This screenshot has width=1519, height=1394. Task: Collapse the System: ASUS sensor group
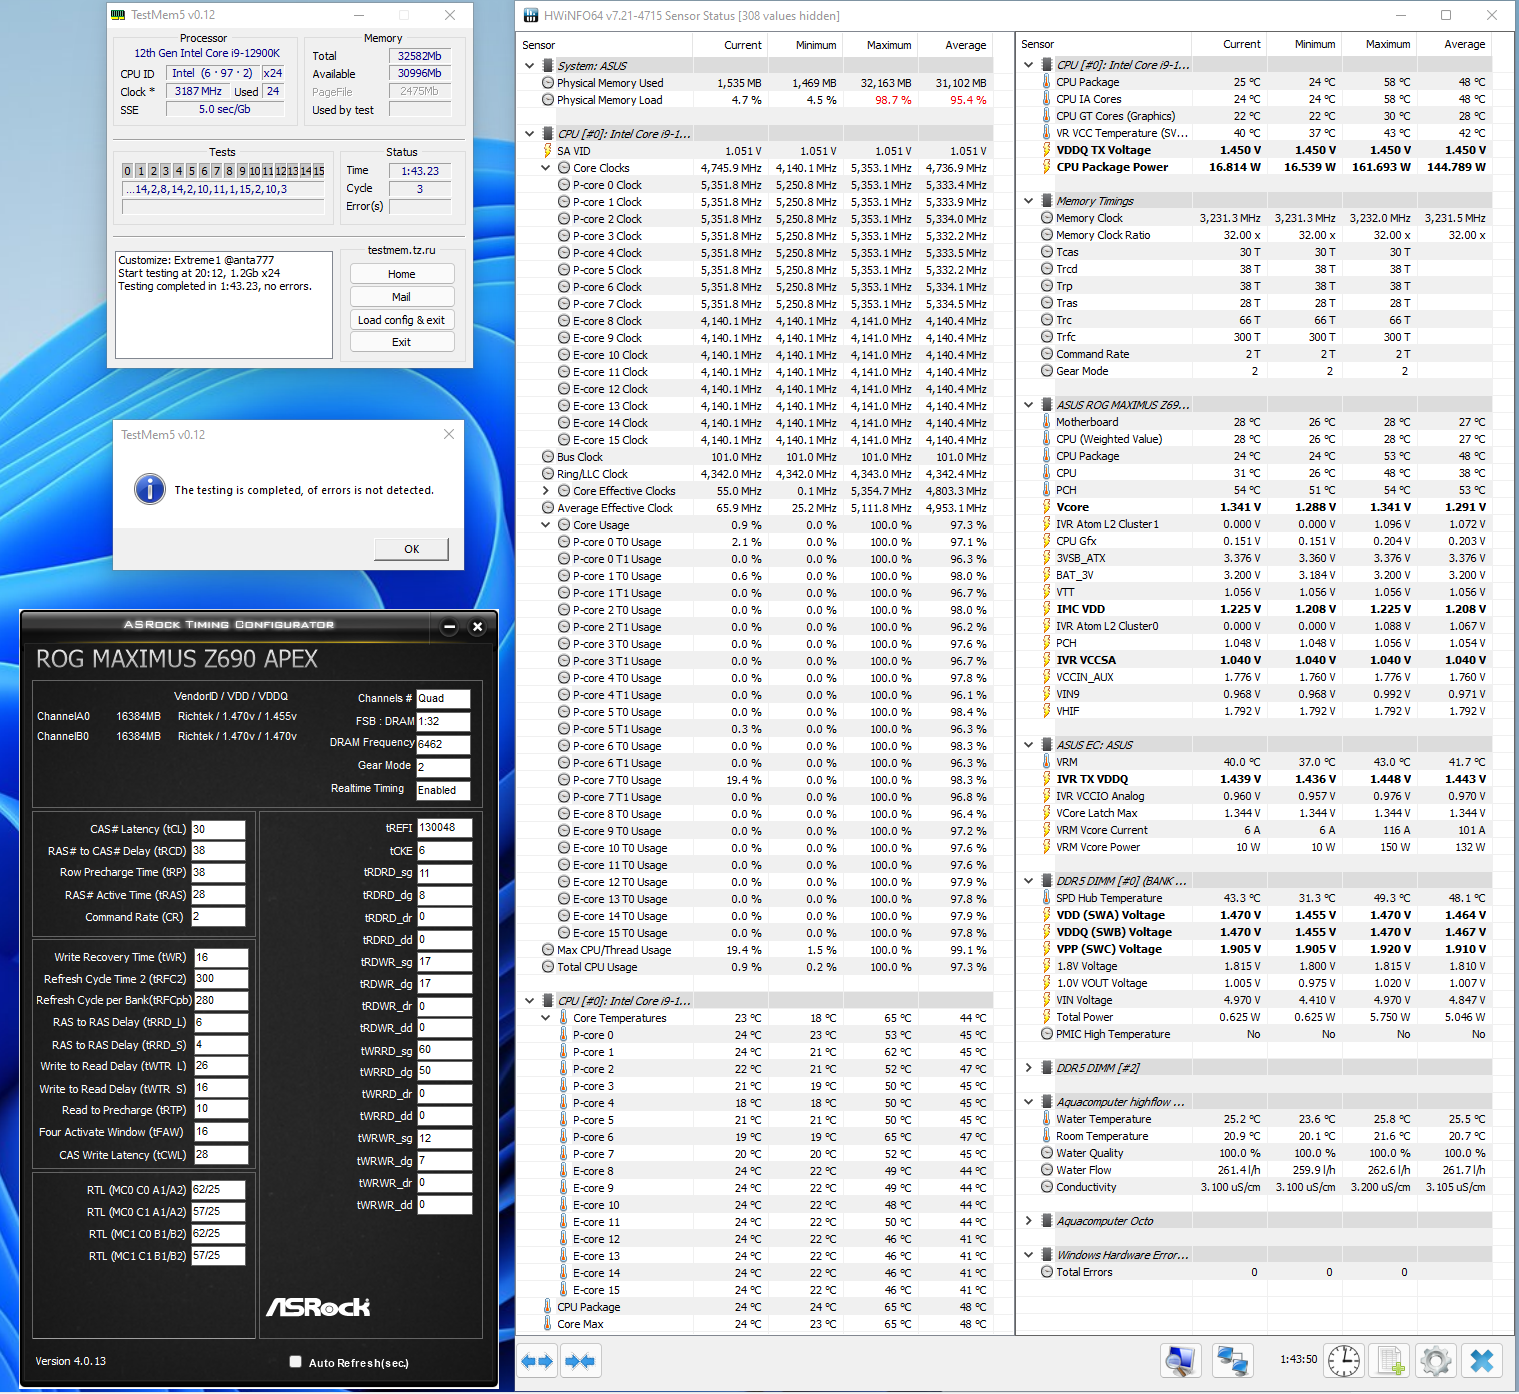point(529,66)
